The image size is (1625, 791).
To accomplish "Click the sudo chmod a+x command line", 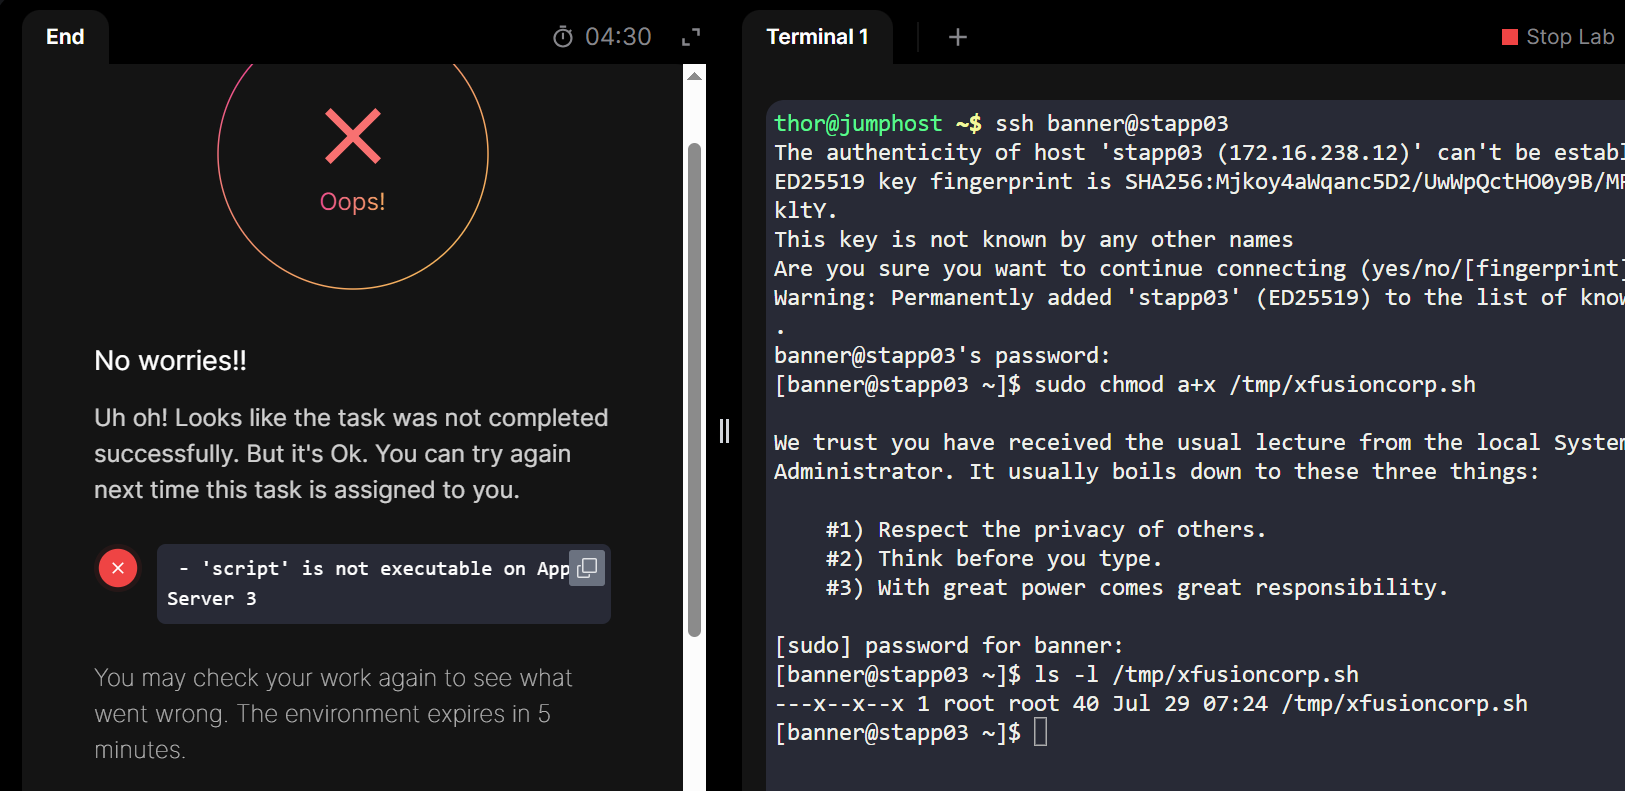I will 1254,385.
